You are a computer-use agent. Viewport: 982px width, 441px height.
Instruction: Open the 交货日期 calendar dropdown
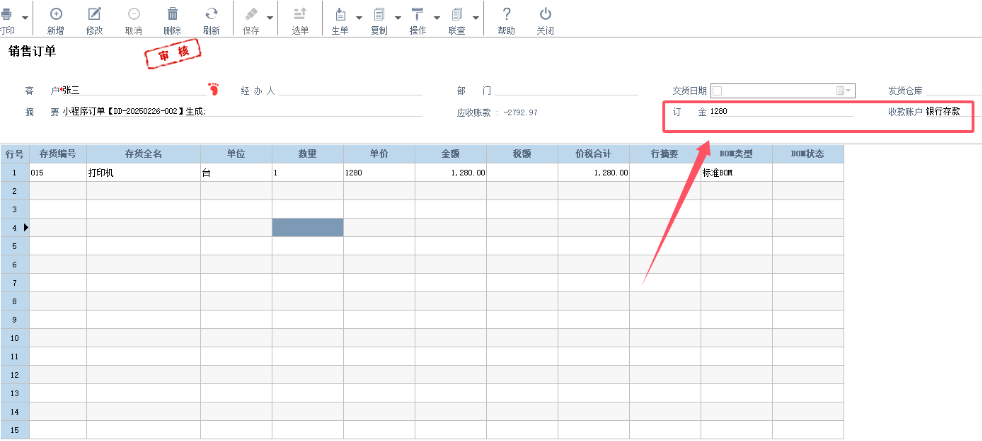coord(844,91)
